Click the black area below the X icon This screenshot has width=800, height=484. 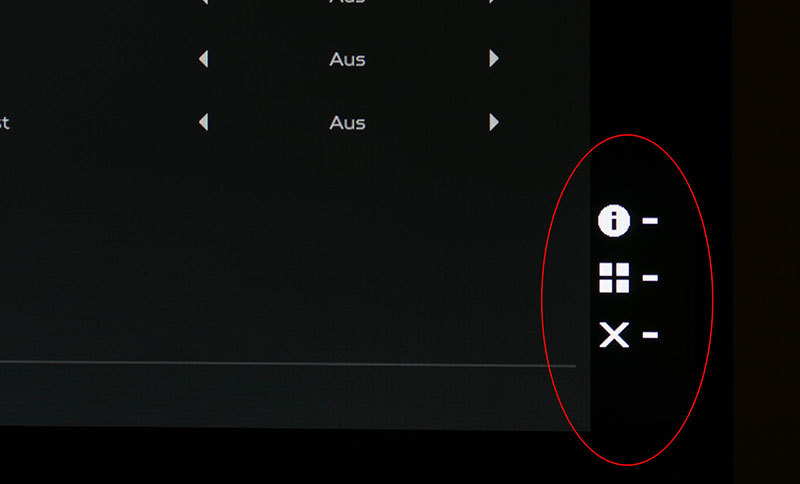[x=628, y=398]
